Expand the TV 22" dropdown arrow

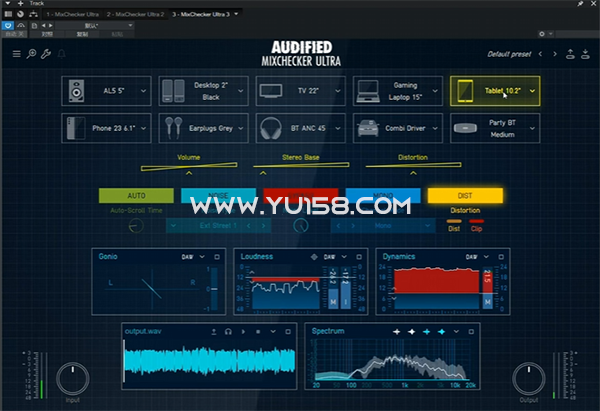(338, 91)
